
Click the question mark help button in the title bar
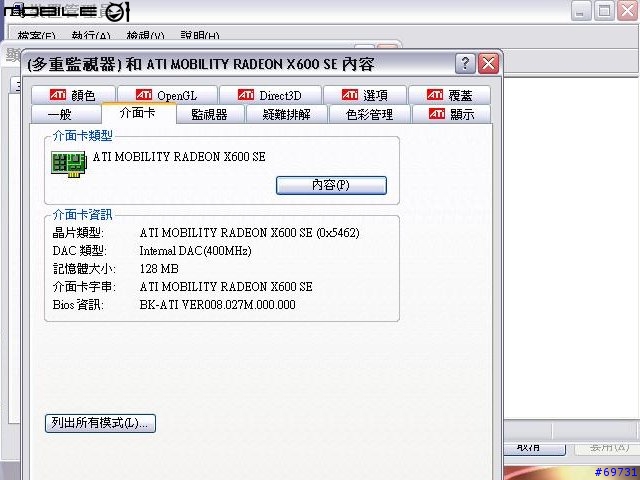465,64
